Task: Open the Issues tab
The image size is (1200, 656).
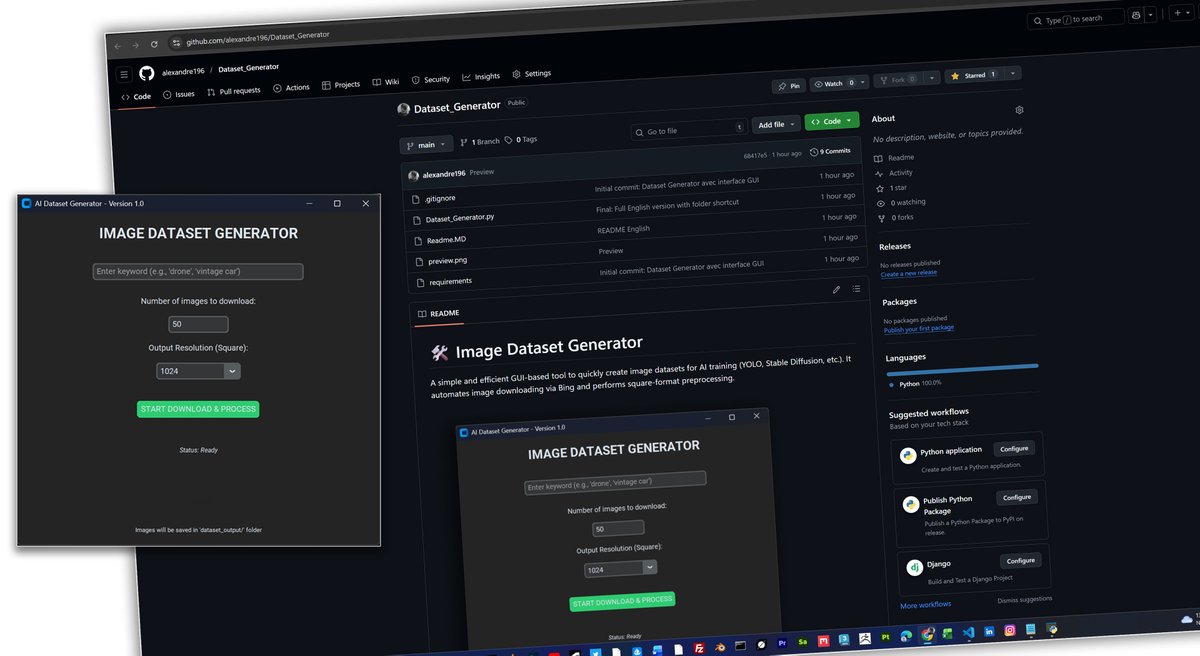Action: point(179,94)
